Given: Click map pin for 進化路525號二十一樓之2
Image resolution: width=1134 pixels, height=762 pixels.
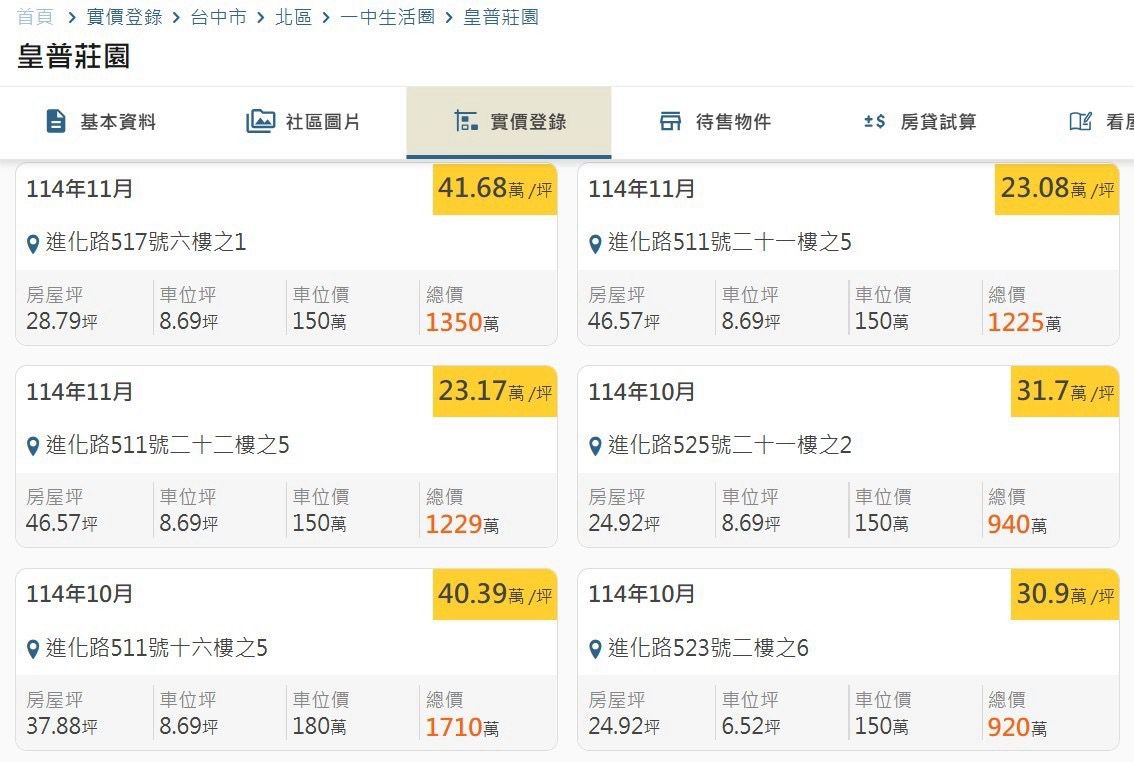Looking at the screenshot, I should click(x=596, y=446).
